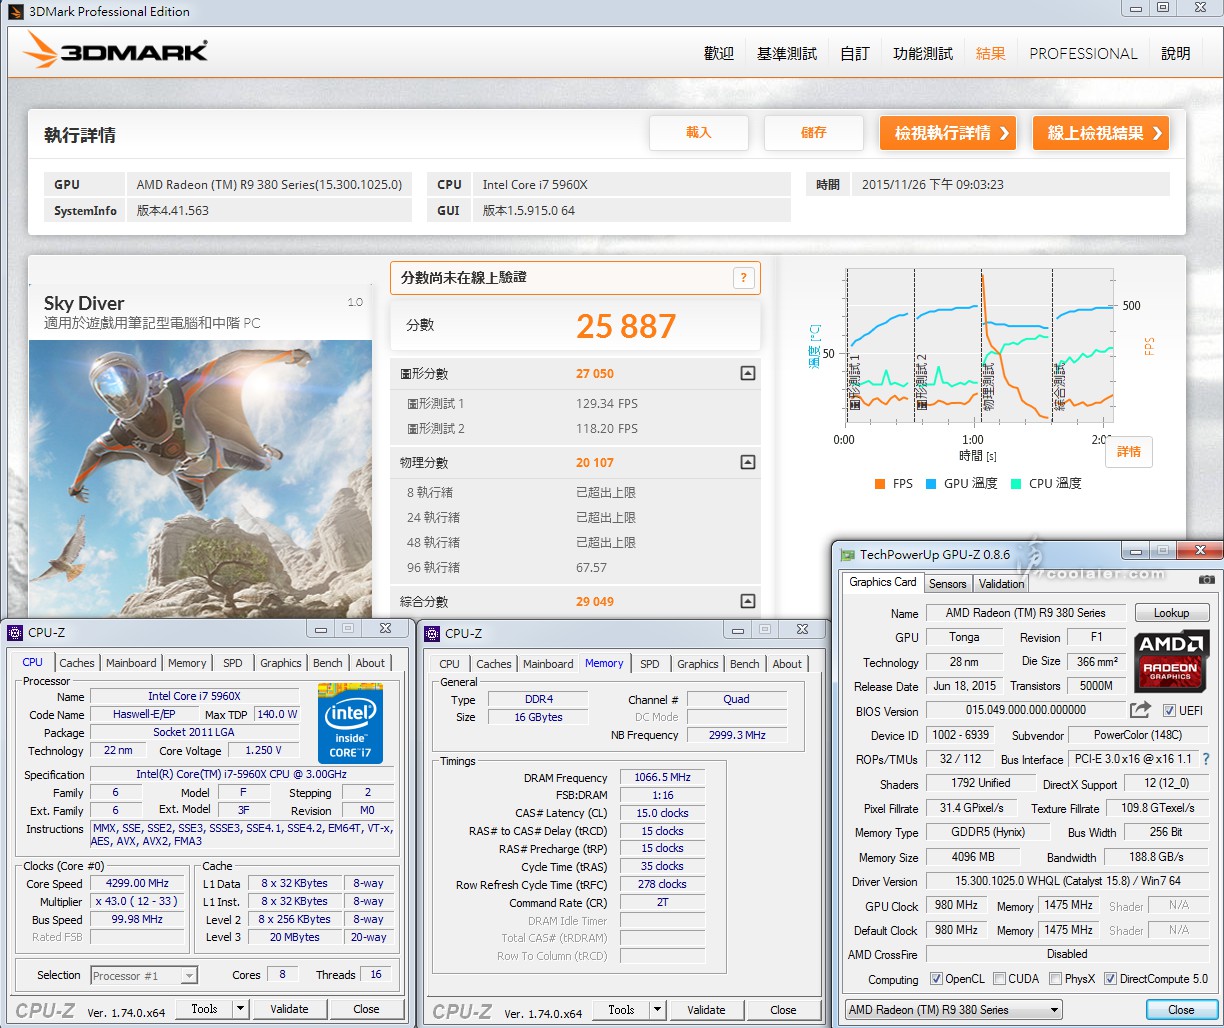The image size is (1224, 1028).
Task: Open SPD tab in CPU-Z Memory window
Action: [x=650, y=664]
